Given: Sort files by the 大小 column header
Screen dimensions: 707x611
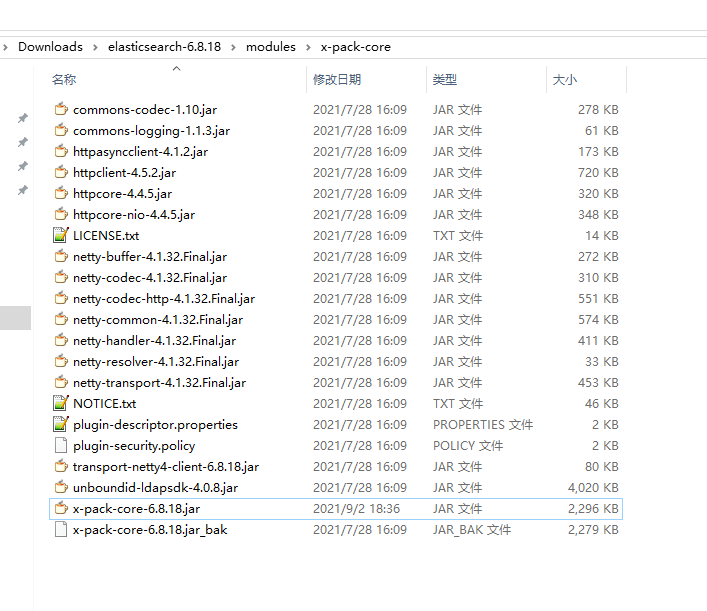Looking at the screenshot, I should [x=565, y=79].
